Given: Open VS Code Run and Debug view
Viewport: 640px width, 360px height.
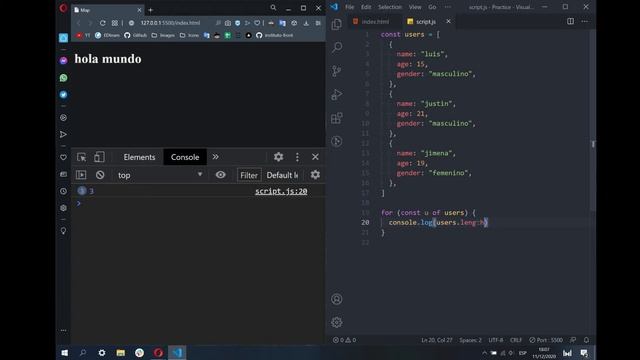Looking at the screenshot, I should pos(337,95).
